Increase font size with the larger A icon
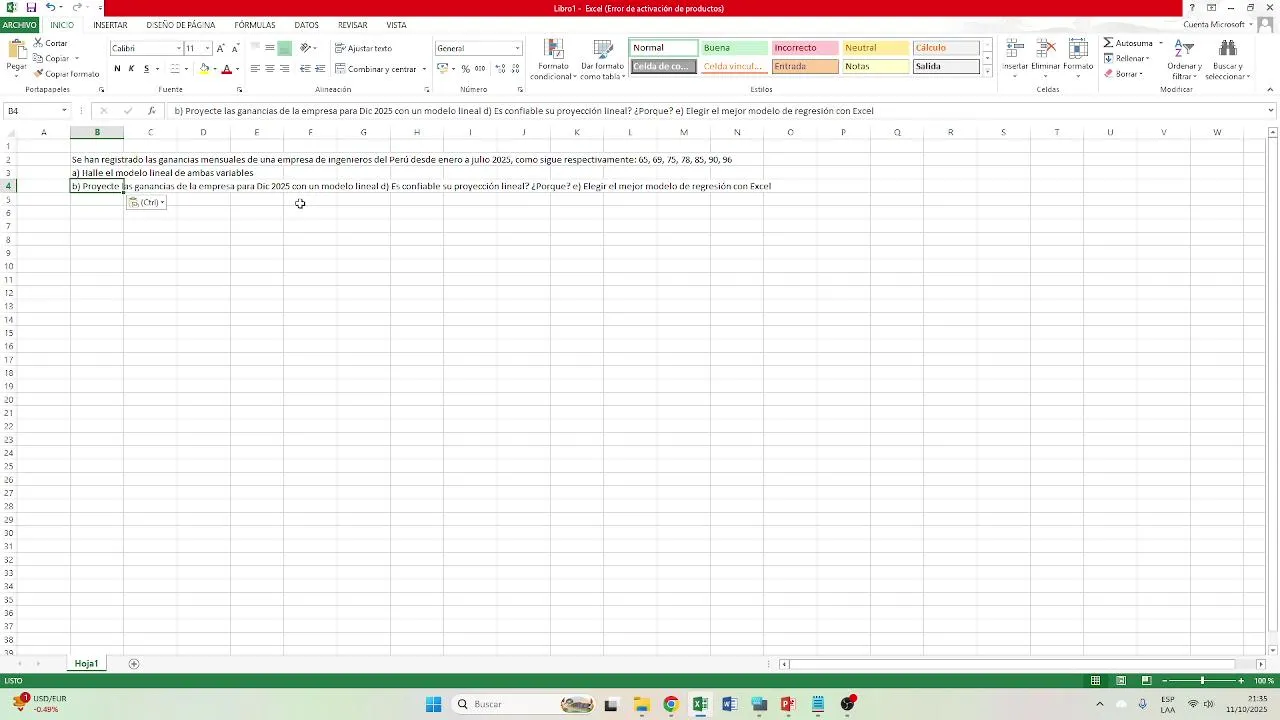 221,48
